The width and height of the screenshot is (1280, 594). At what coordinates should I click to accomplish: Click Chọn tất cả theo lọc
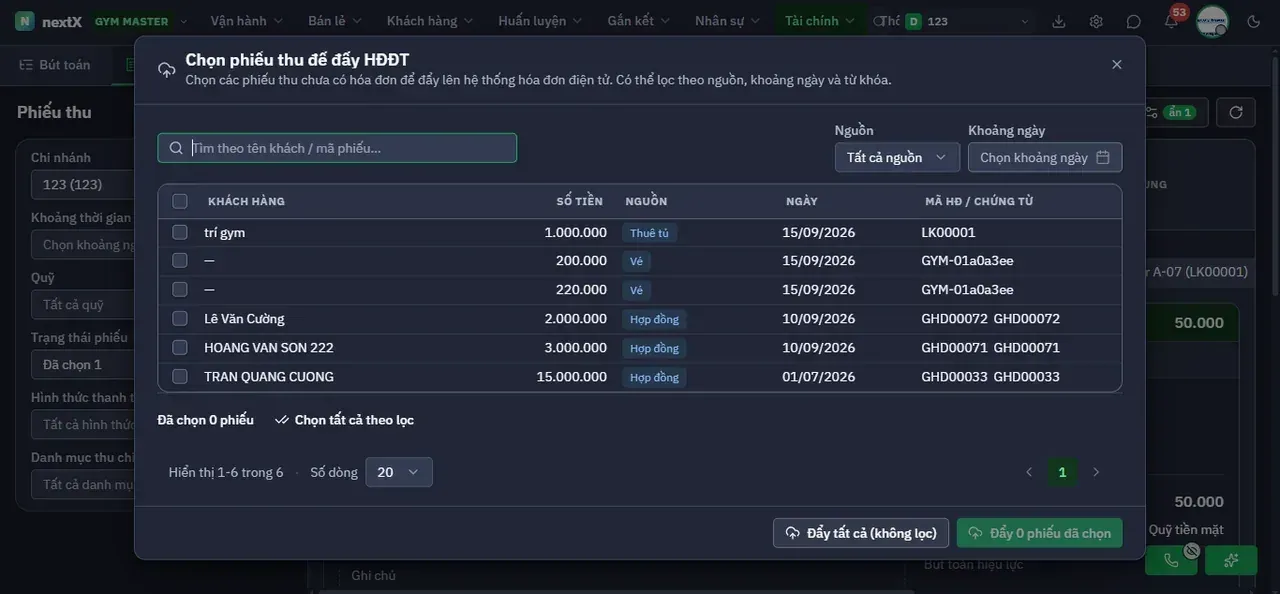click(x=344, y=420)
